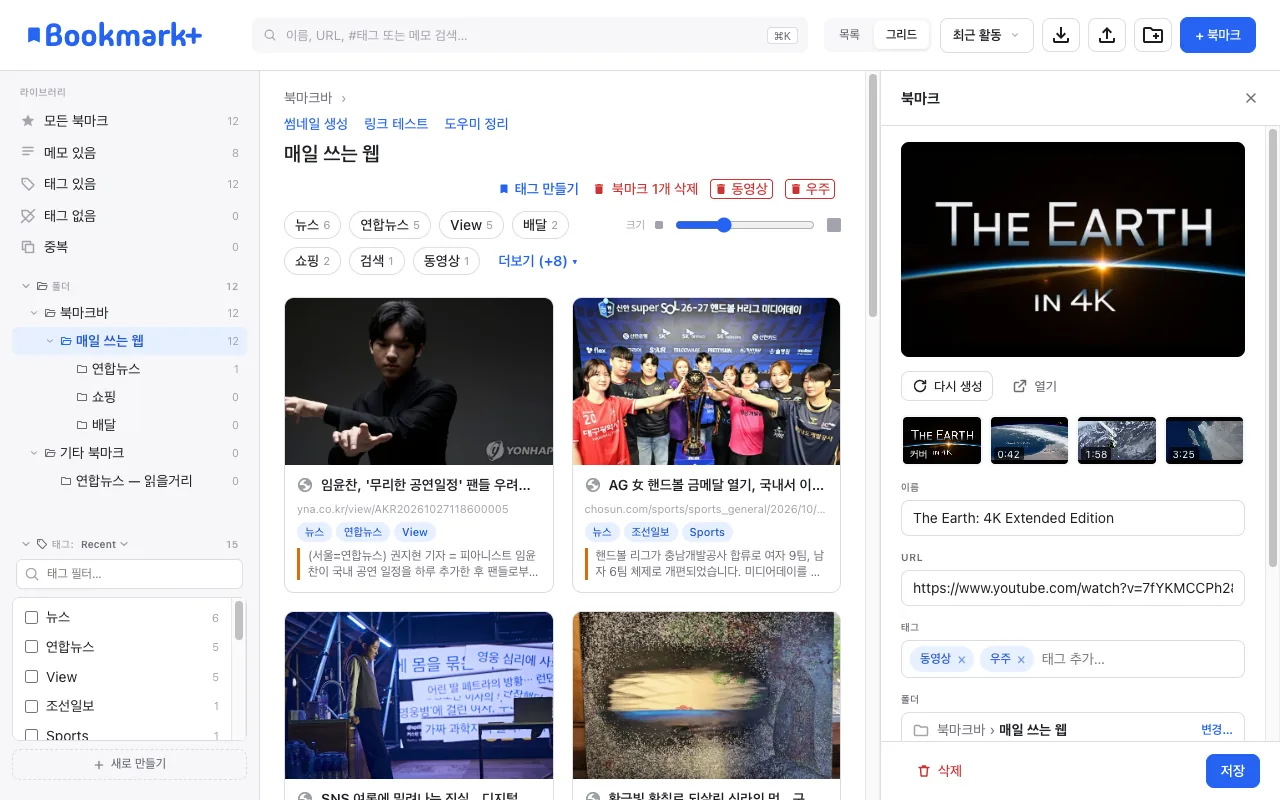Filter by the 쇼핑 2 tag chip
1280x800 pixels.
313,261
